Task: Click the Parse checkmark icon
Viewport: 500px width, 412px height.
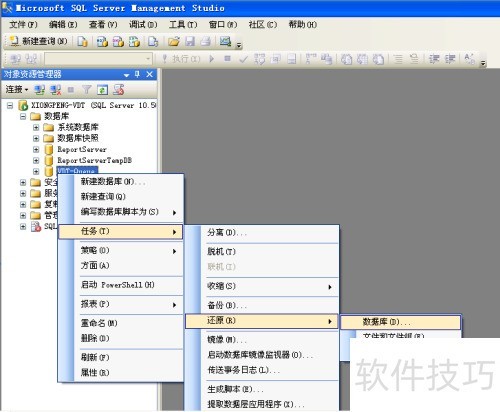Action: point(243,59)
